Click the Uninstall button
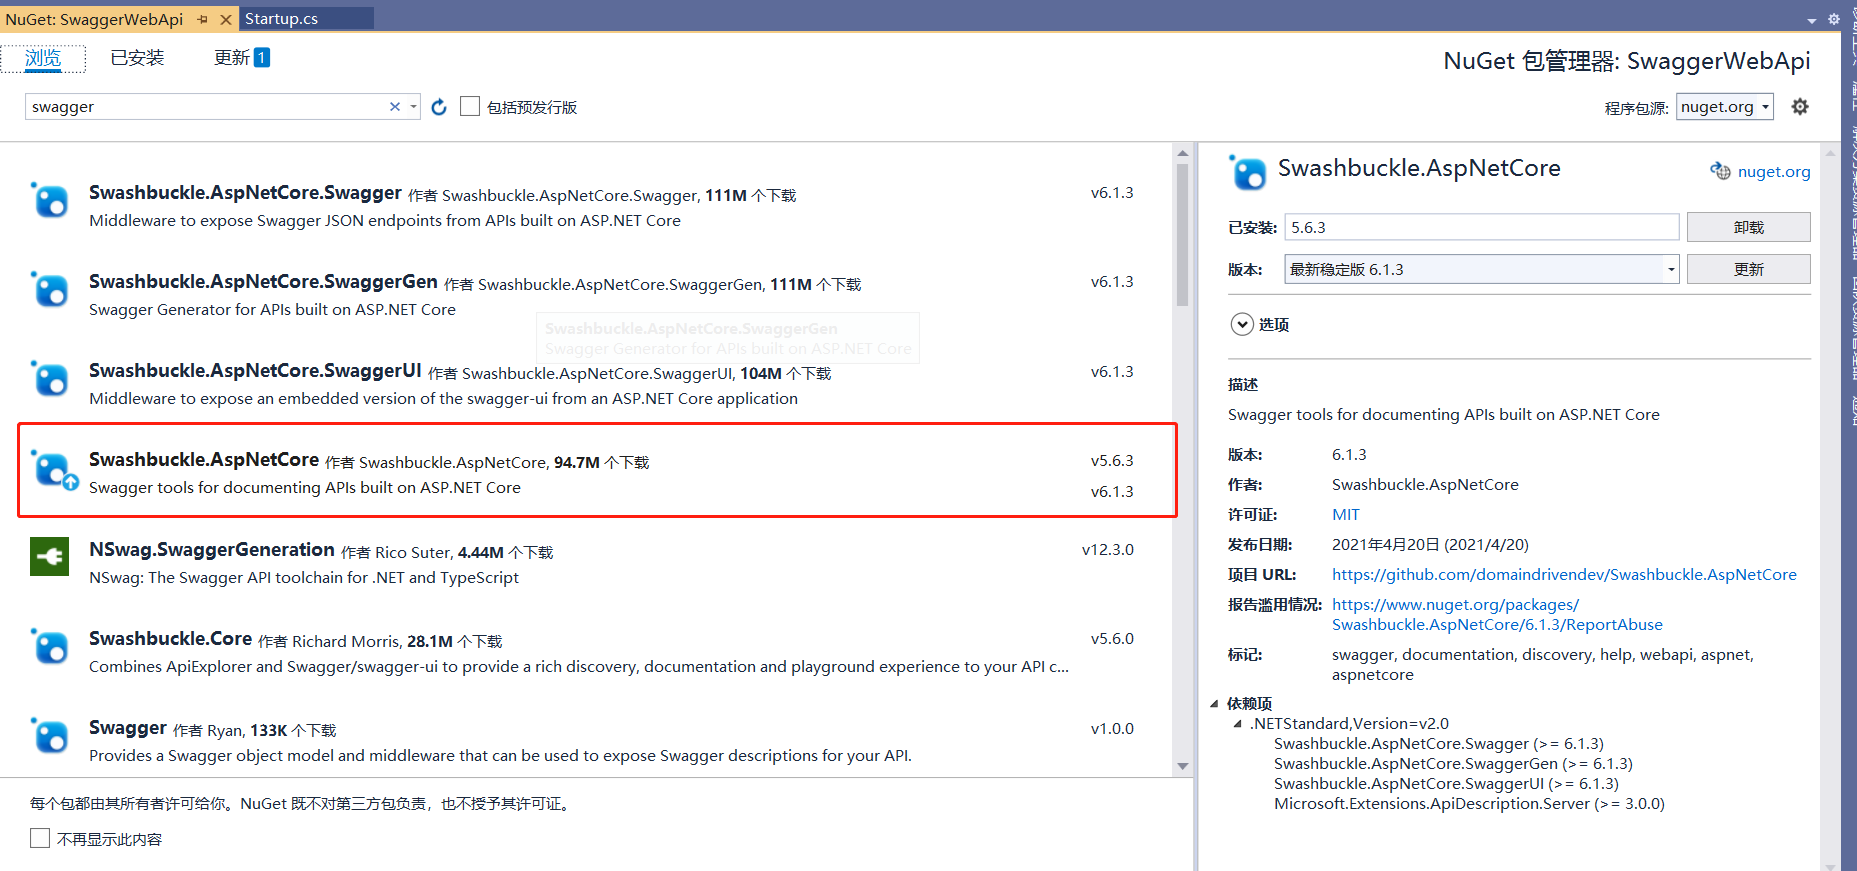Image resolution: width=1857 pixels, height=871 pixels. (x=1748, y=227)
